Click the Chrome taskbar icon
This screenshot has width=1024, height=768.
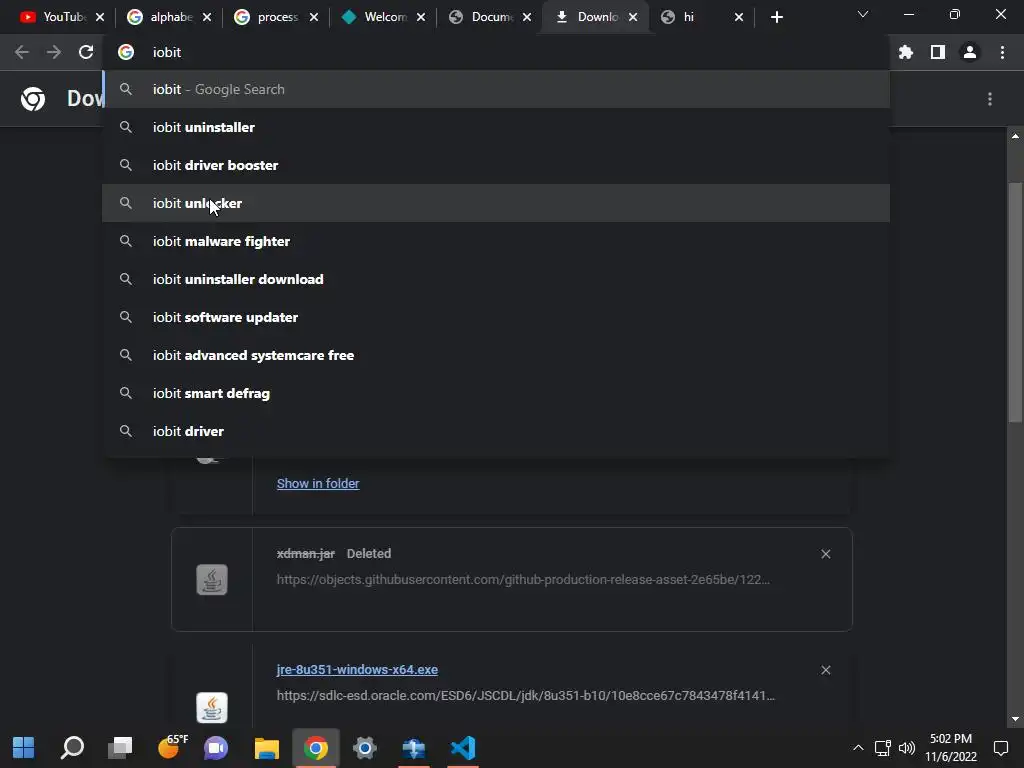315,748
